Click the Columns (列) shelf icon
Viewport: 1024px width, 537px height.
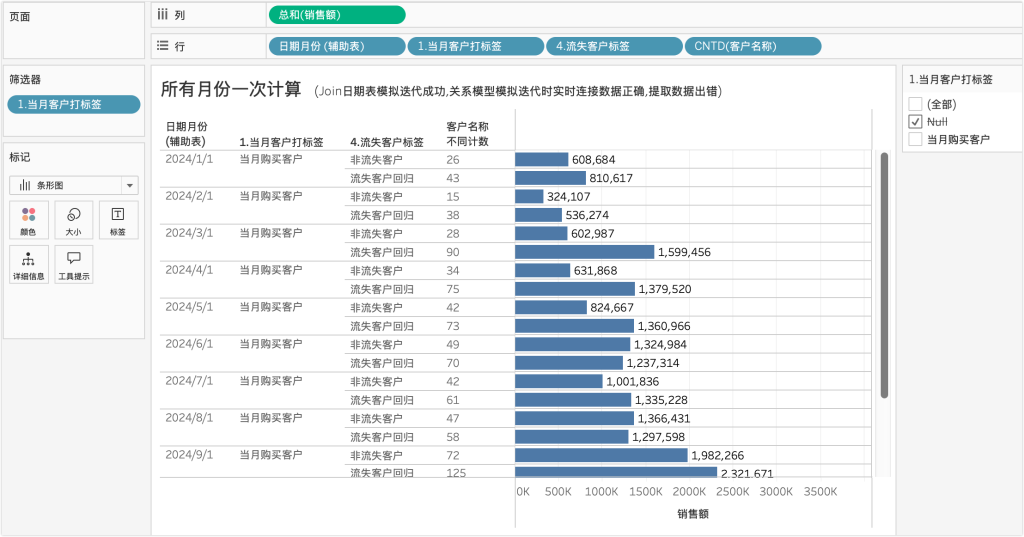pyautogui.click(x=162, y=14)
